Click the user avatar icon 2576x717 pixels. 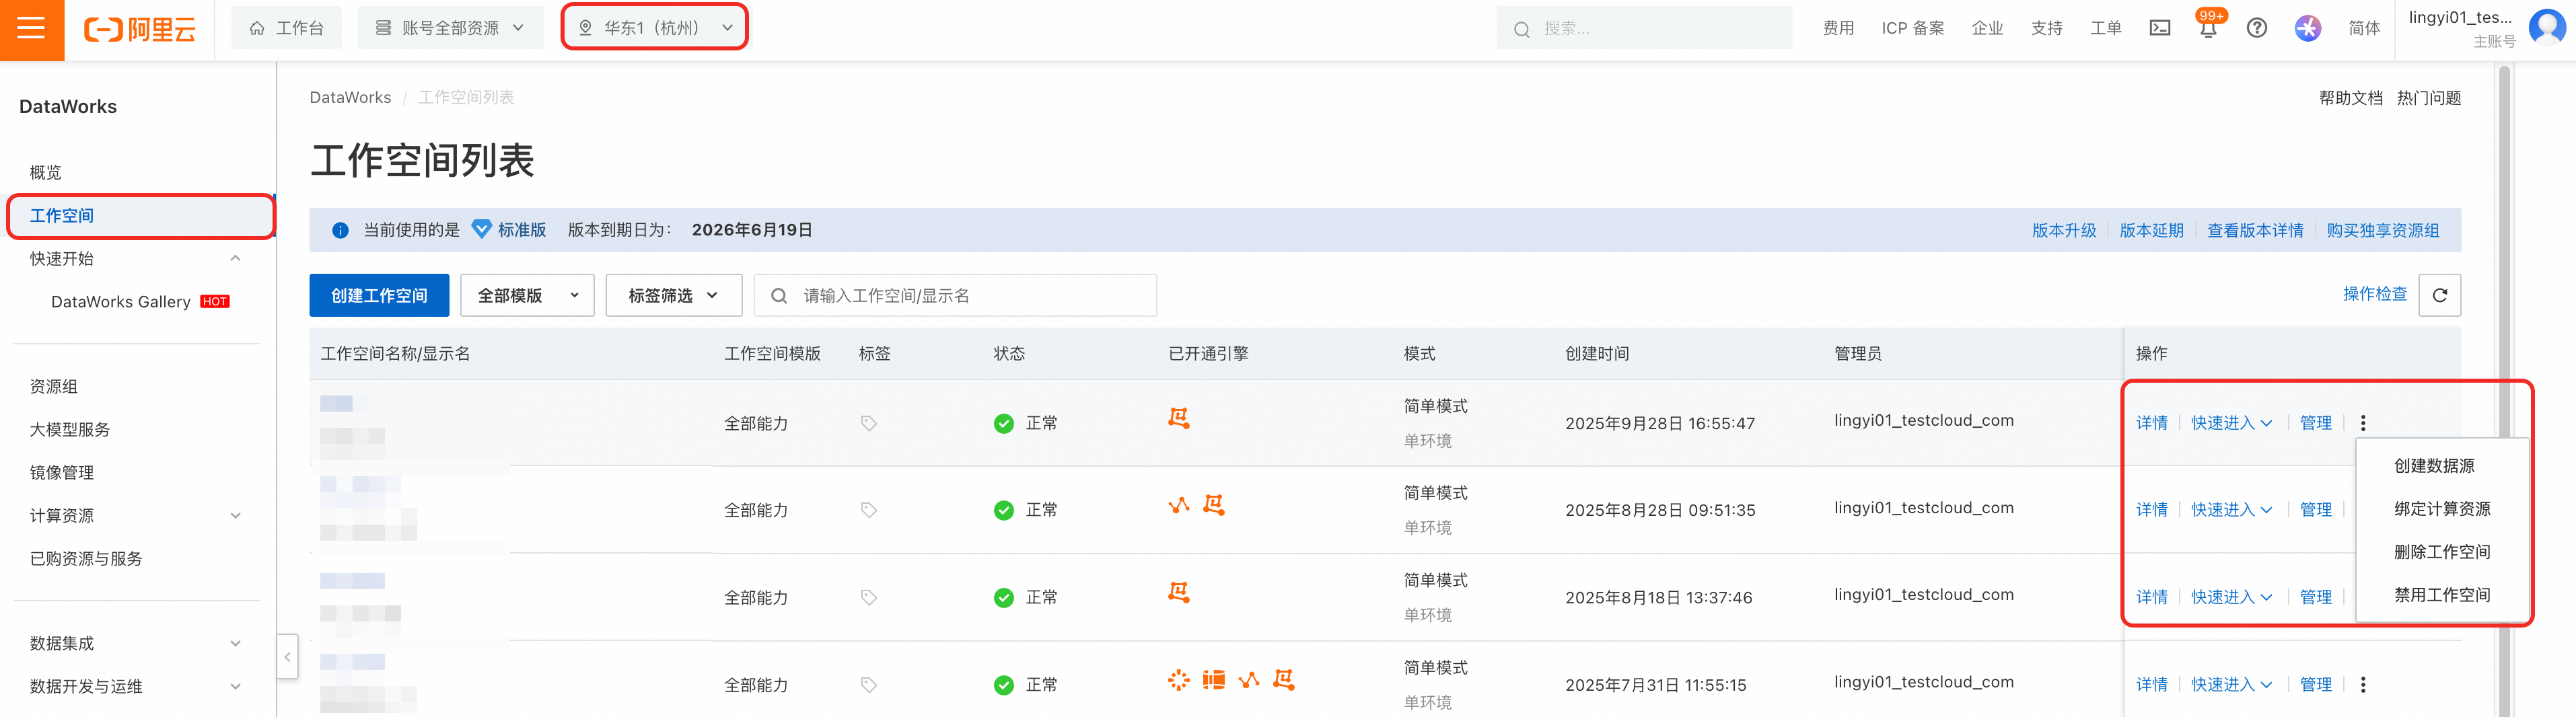(2547, 28)
